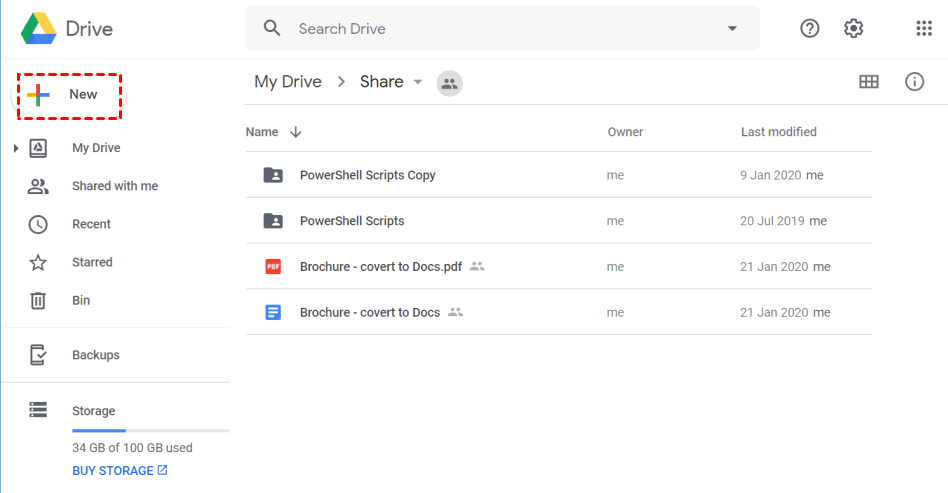Click into the Search Drive field

[500, 29]
